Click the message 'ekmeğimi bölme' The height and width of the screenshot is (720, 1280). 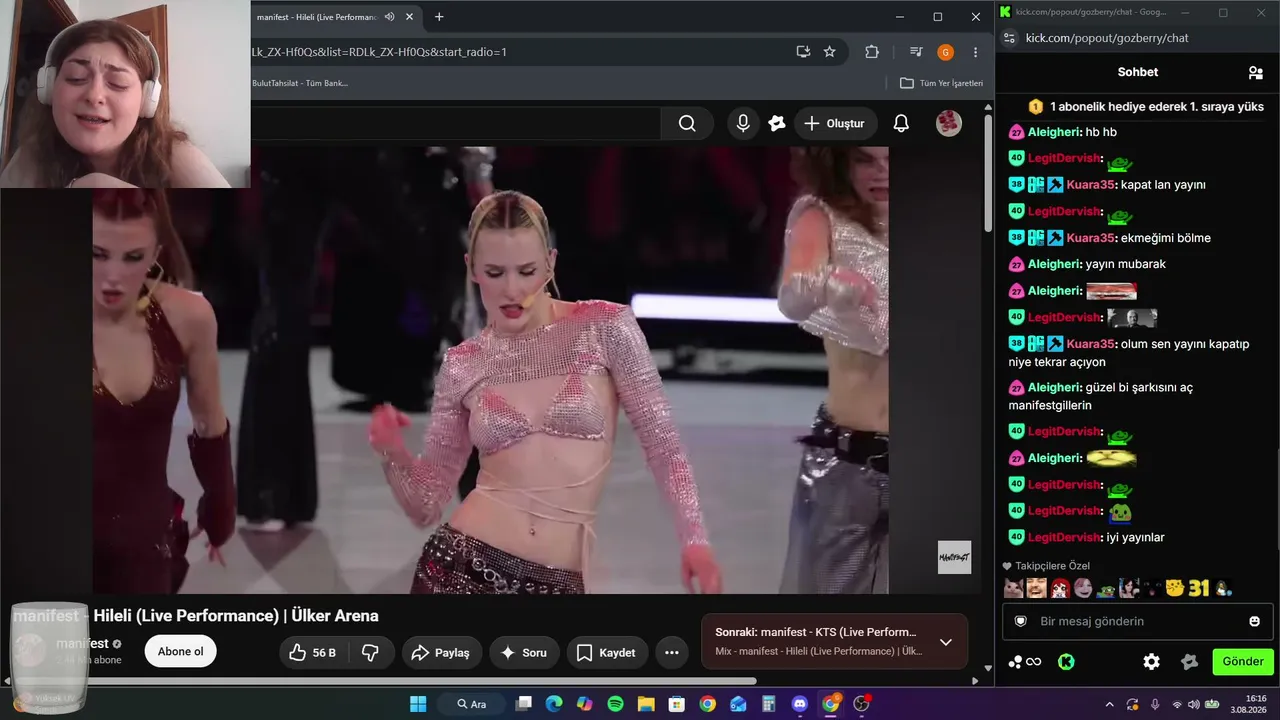pos(1166,238)
